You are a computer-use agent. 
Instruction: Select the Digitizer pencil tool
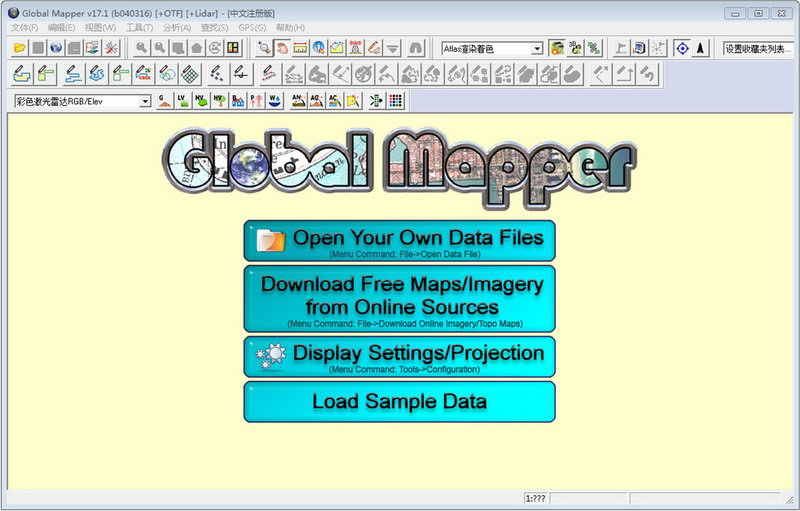374,48
